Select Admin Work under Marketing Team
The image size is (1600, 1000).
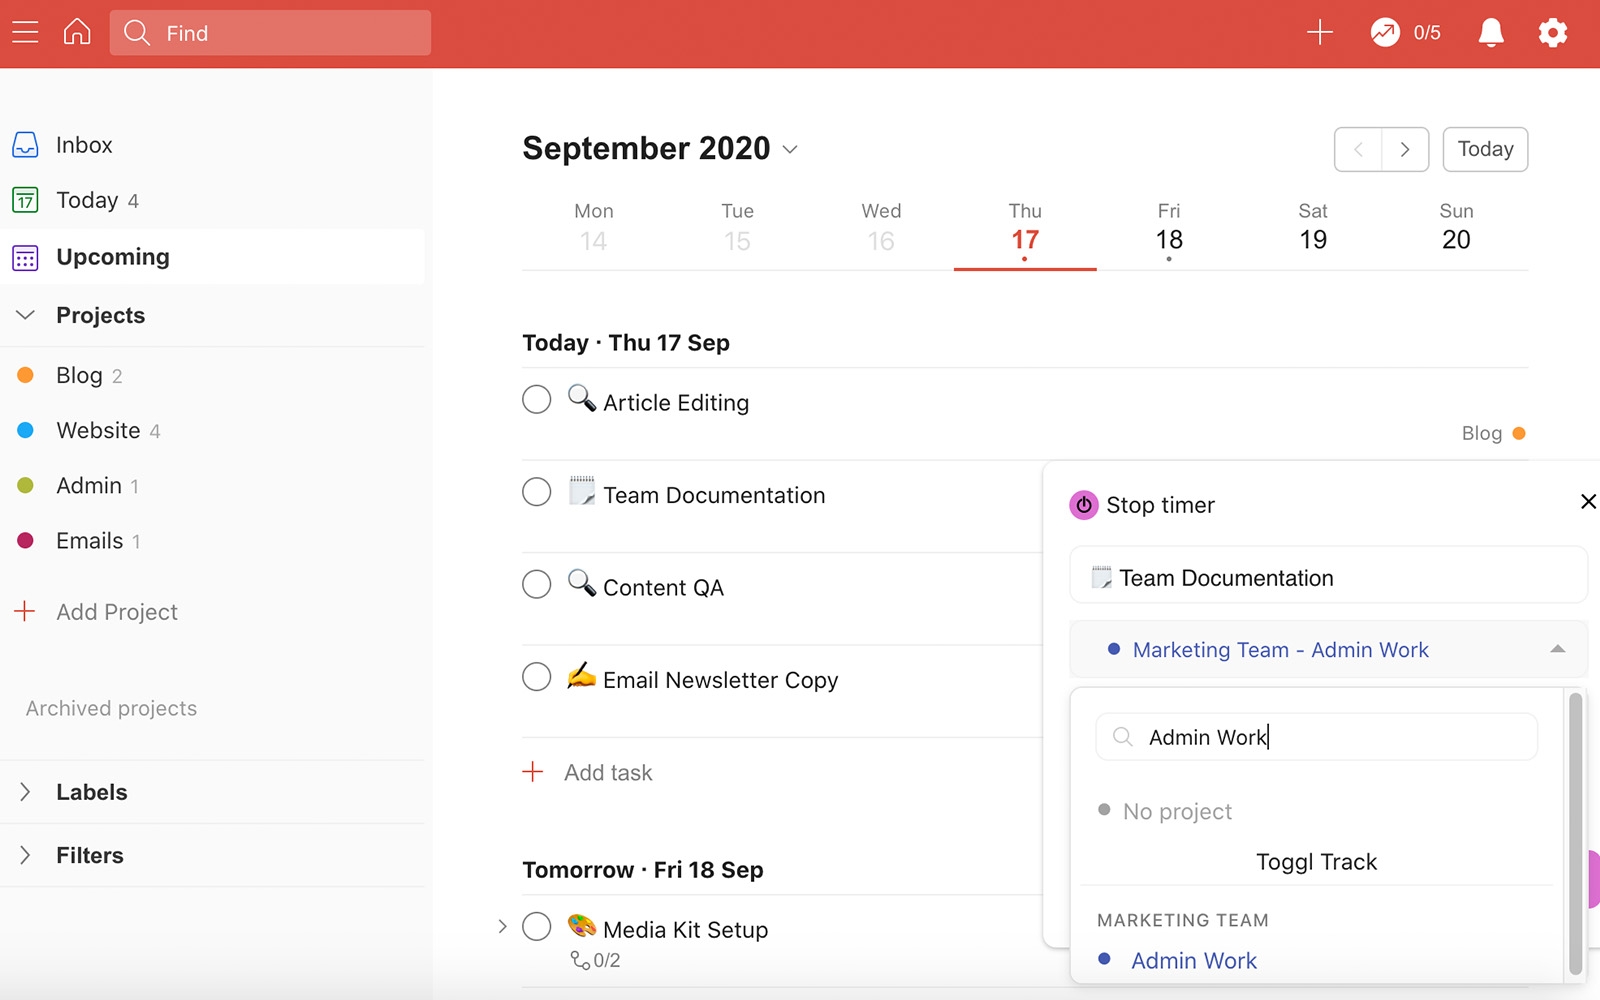click(x=1193, y=959)
